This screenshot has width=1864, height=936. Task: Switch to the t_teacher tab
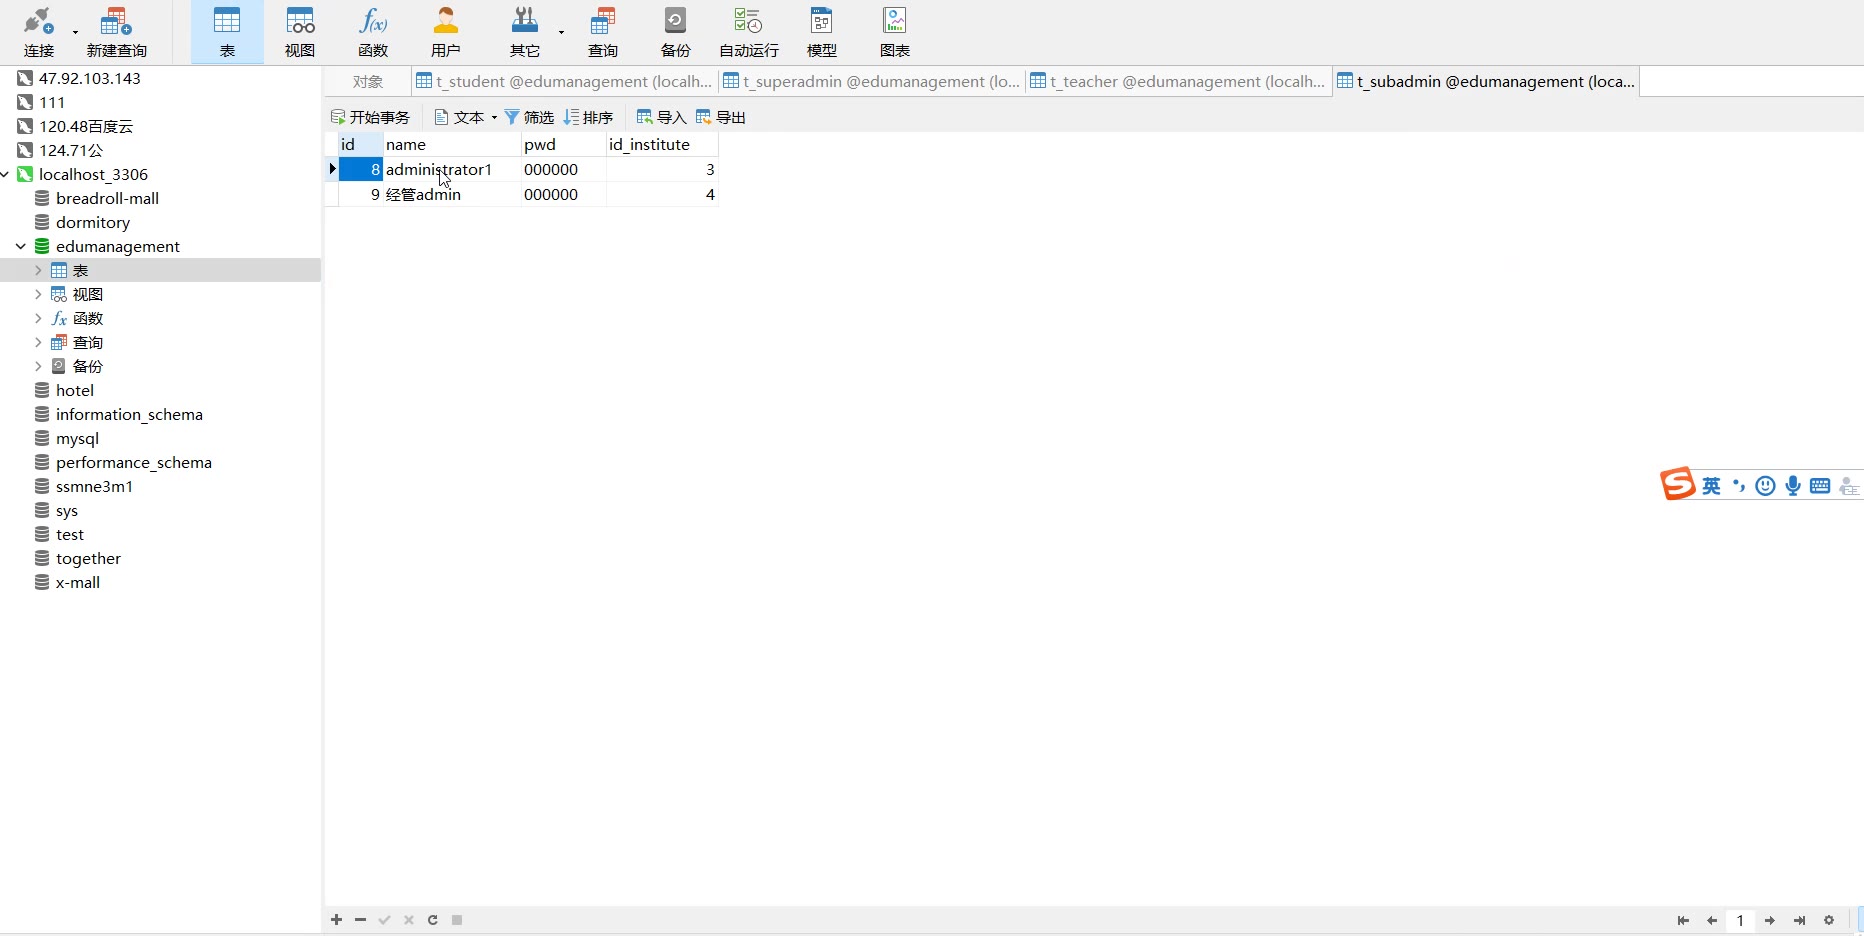coord(1178,81)
